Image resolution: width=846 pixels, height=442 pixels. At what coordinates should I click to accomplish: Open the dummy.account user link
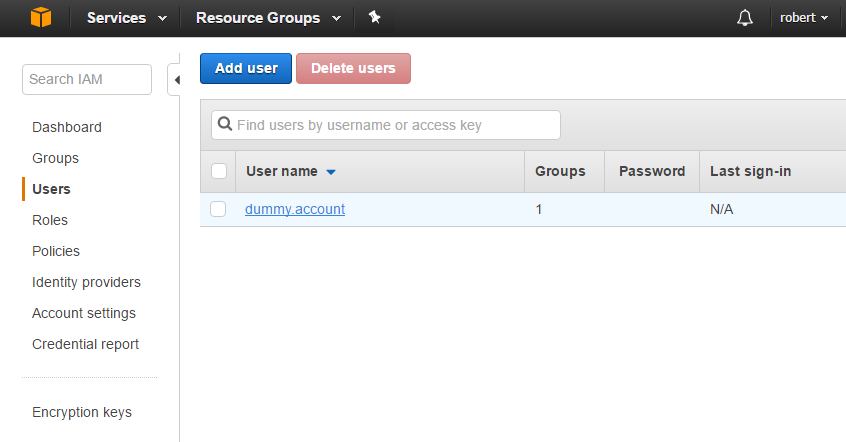pyautogui.click(x=295, y=209)
